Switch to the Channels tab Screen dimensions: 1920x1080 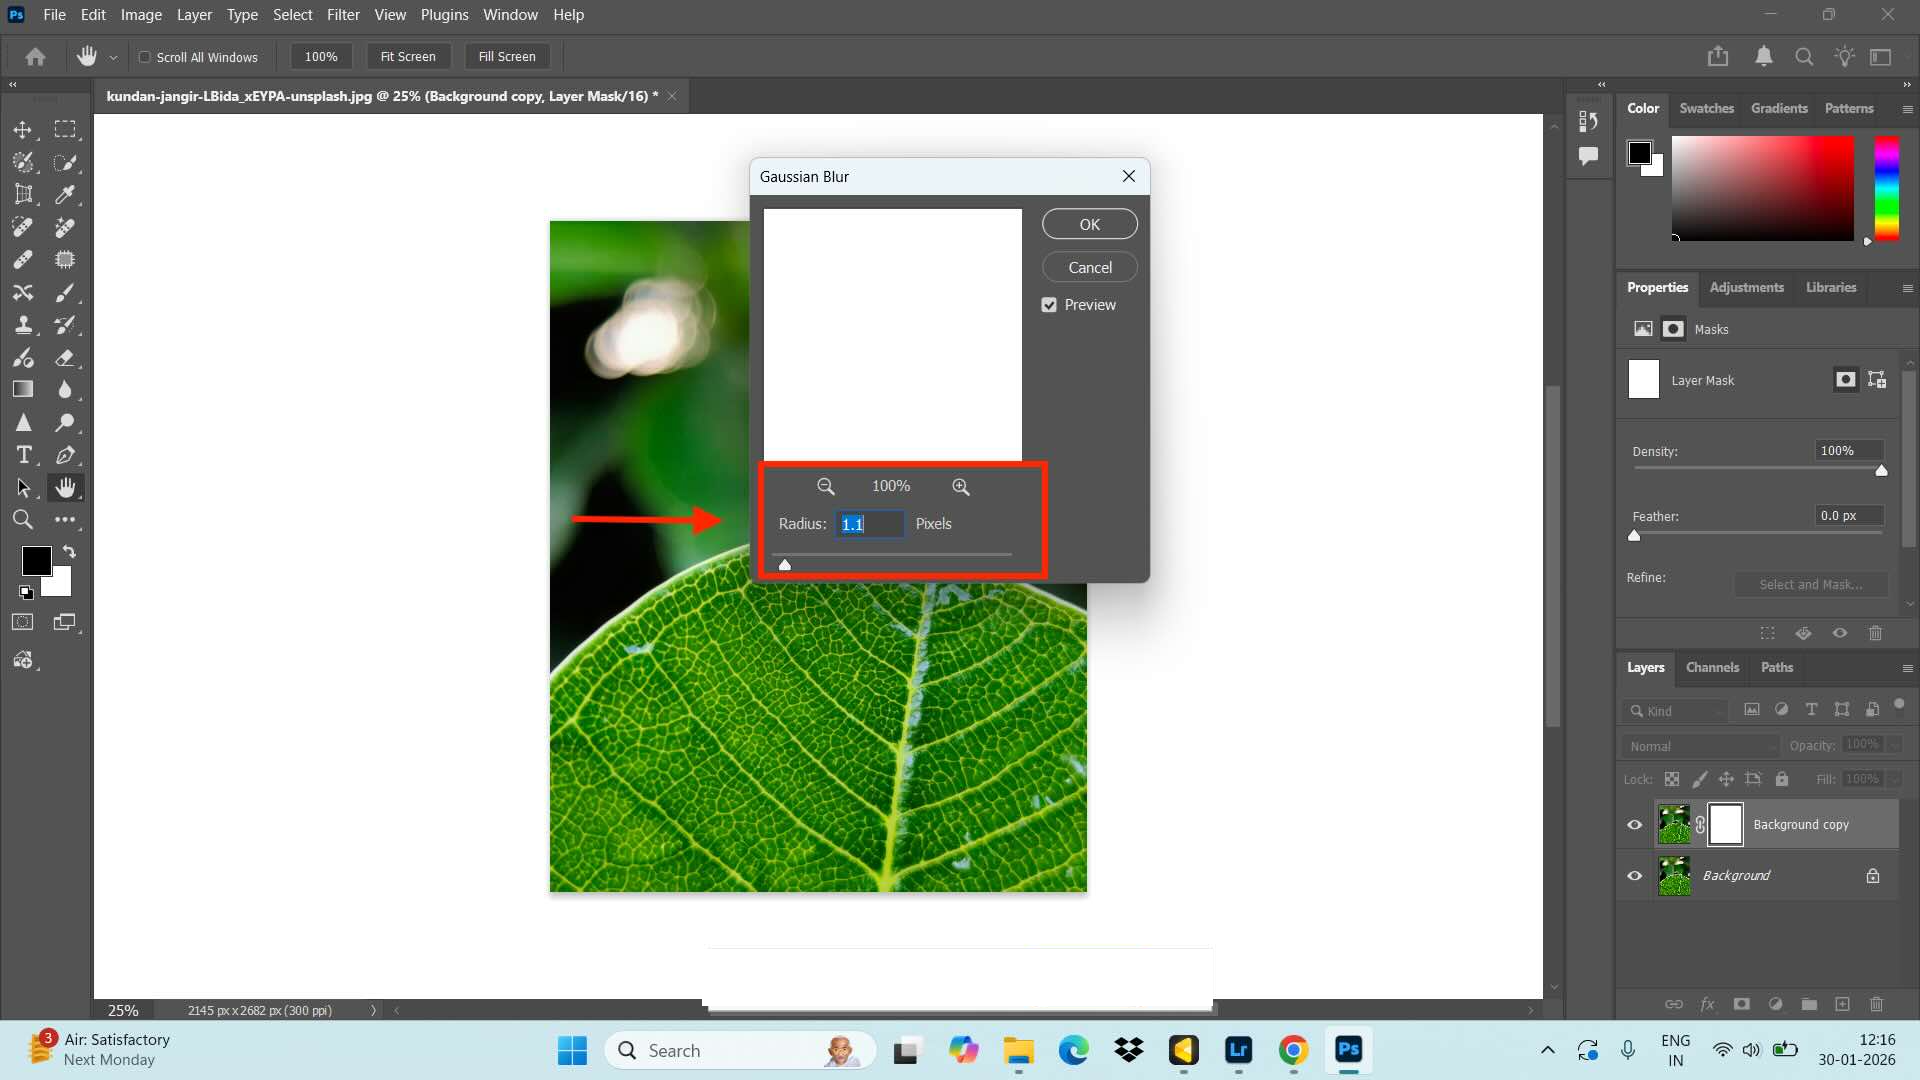coord(1711,667)
